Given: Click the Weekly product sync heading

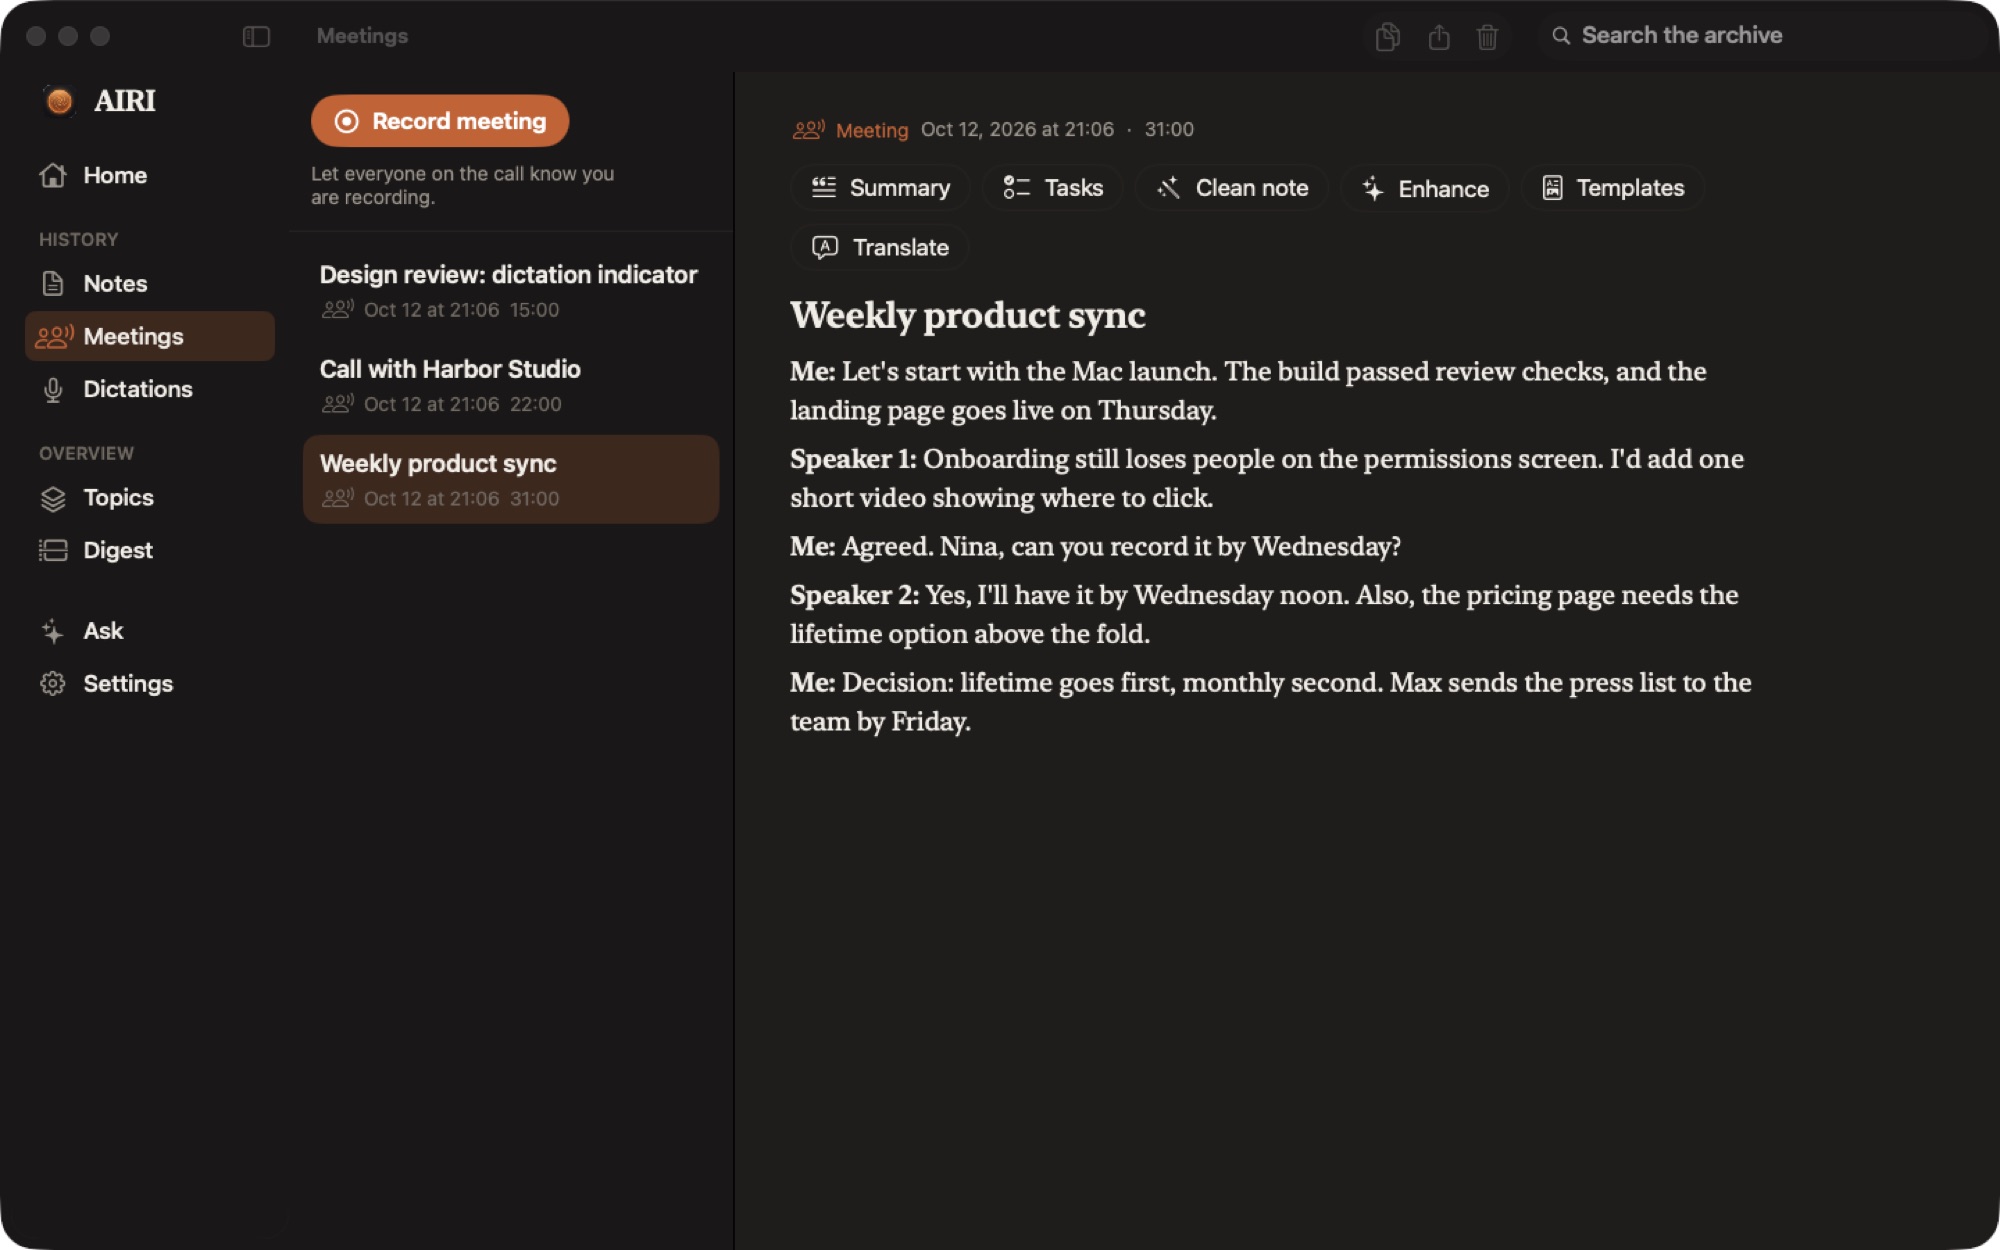Looking at the screenshot, I should coord(967,315).
